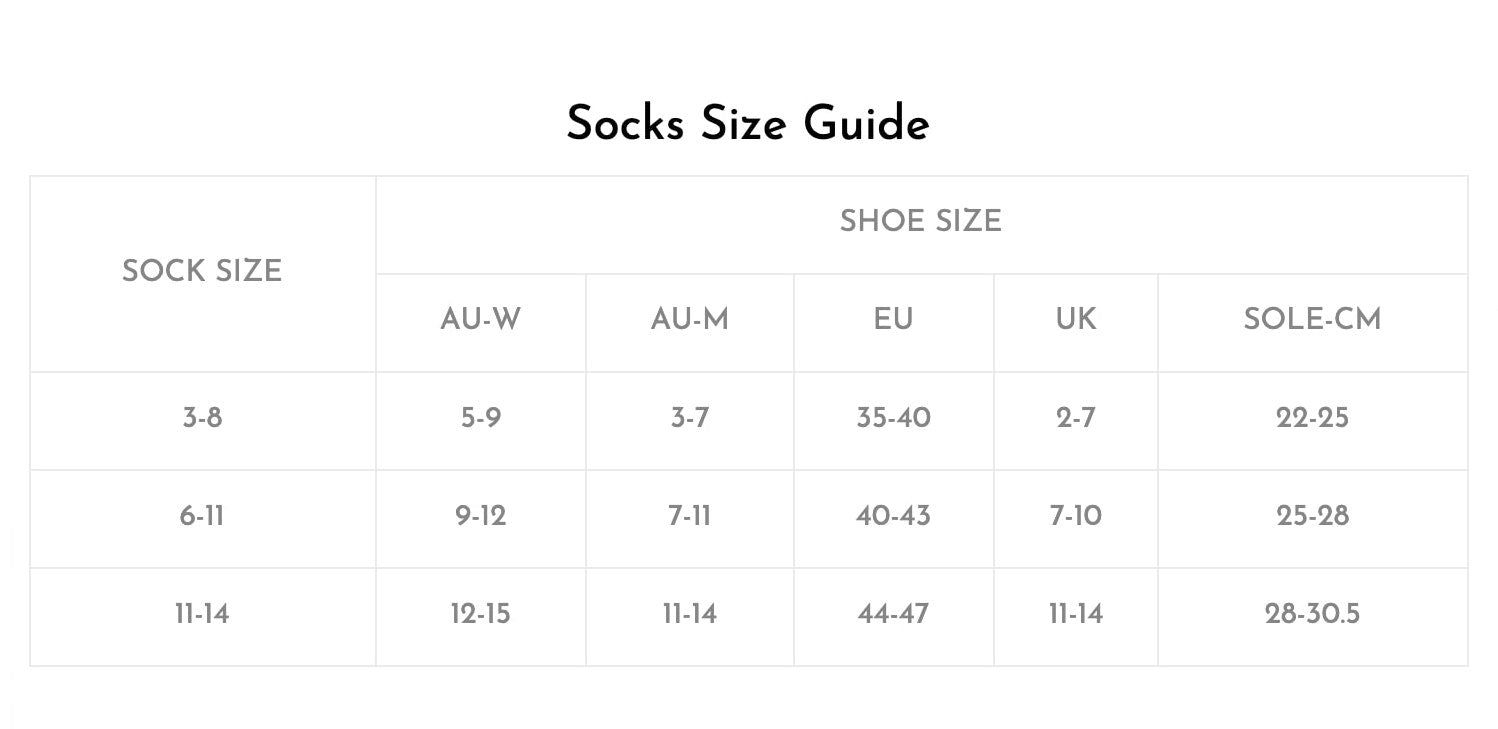Click the 6-11 sock size cell
The width and height of the screenshot is (1498, 729).
point(202,515)
